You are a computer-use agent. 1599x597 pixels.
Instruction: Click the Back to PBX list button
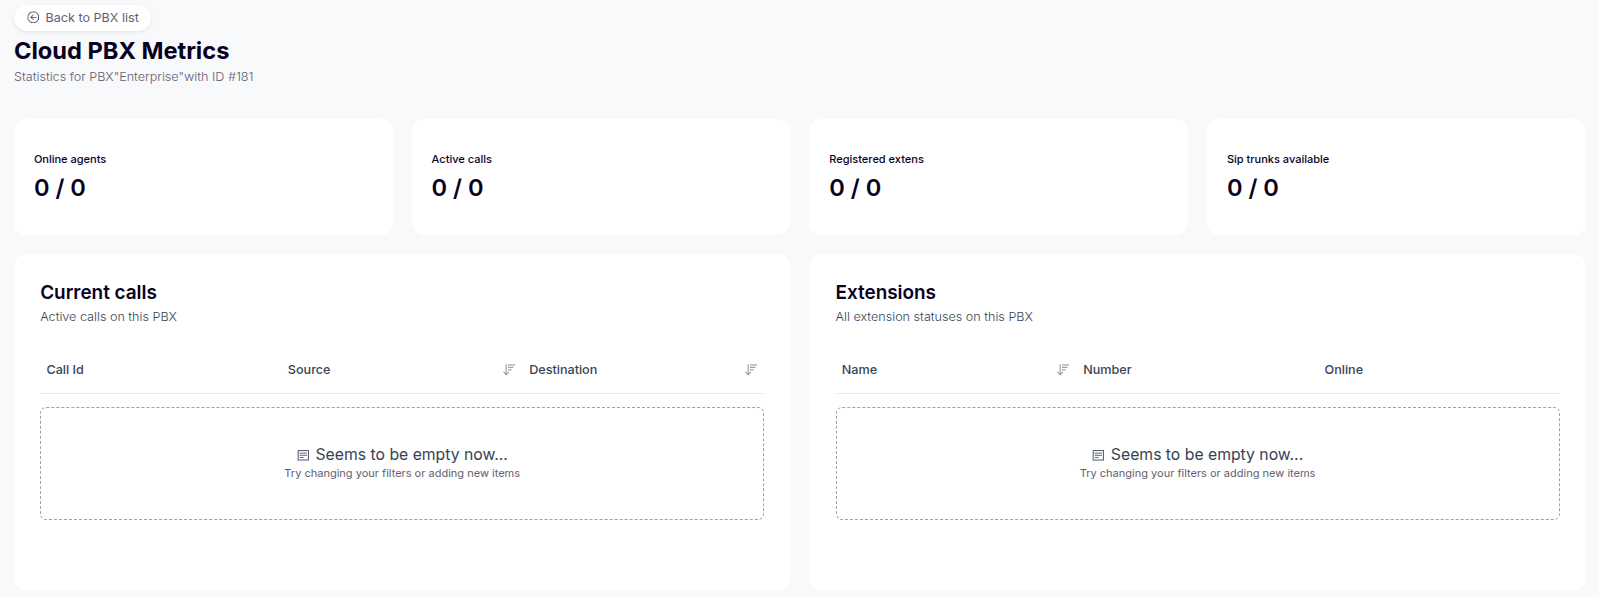point(83,18)
